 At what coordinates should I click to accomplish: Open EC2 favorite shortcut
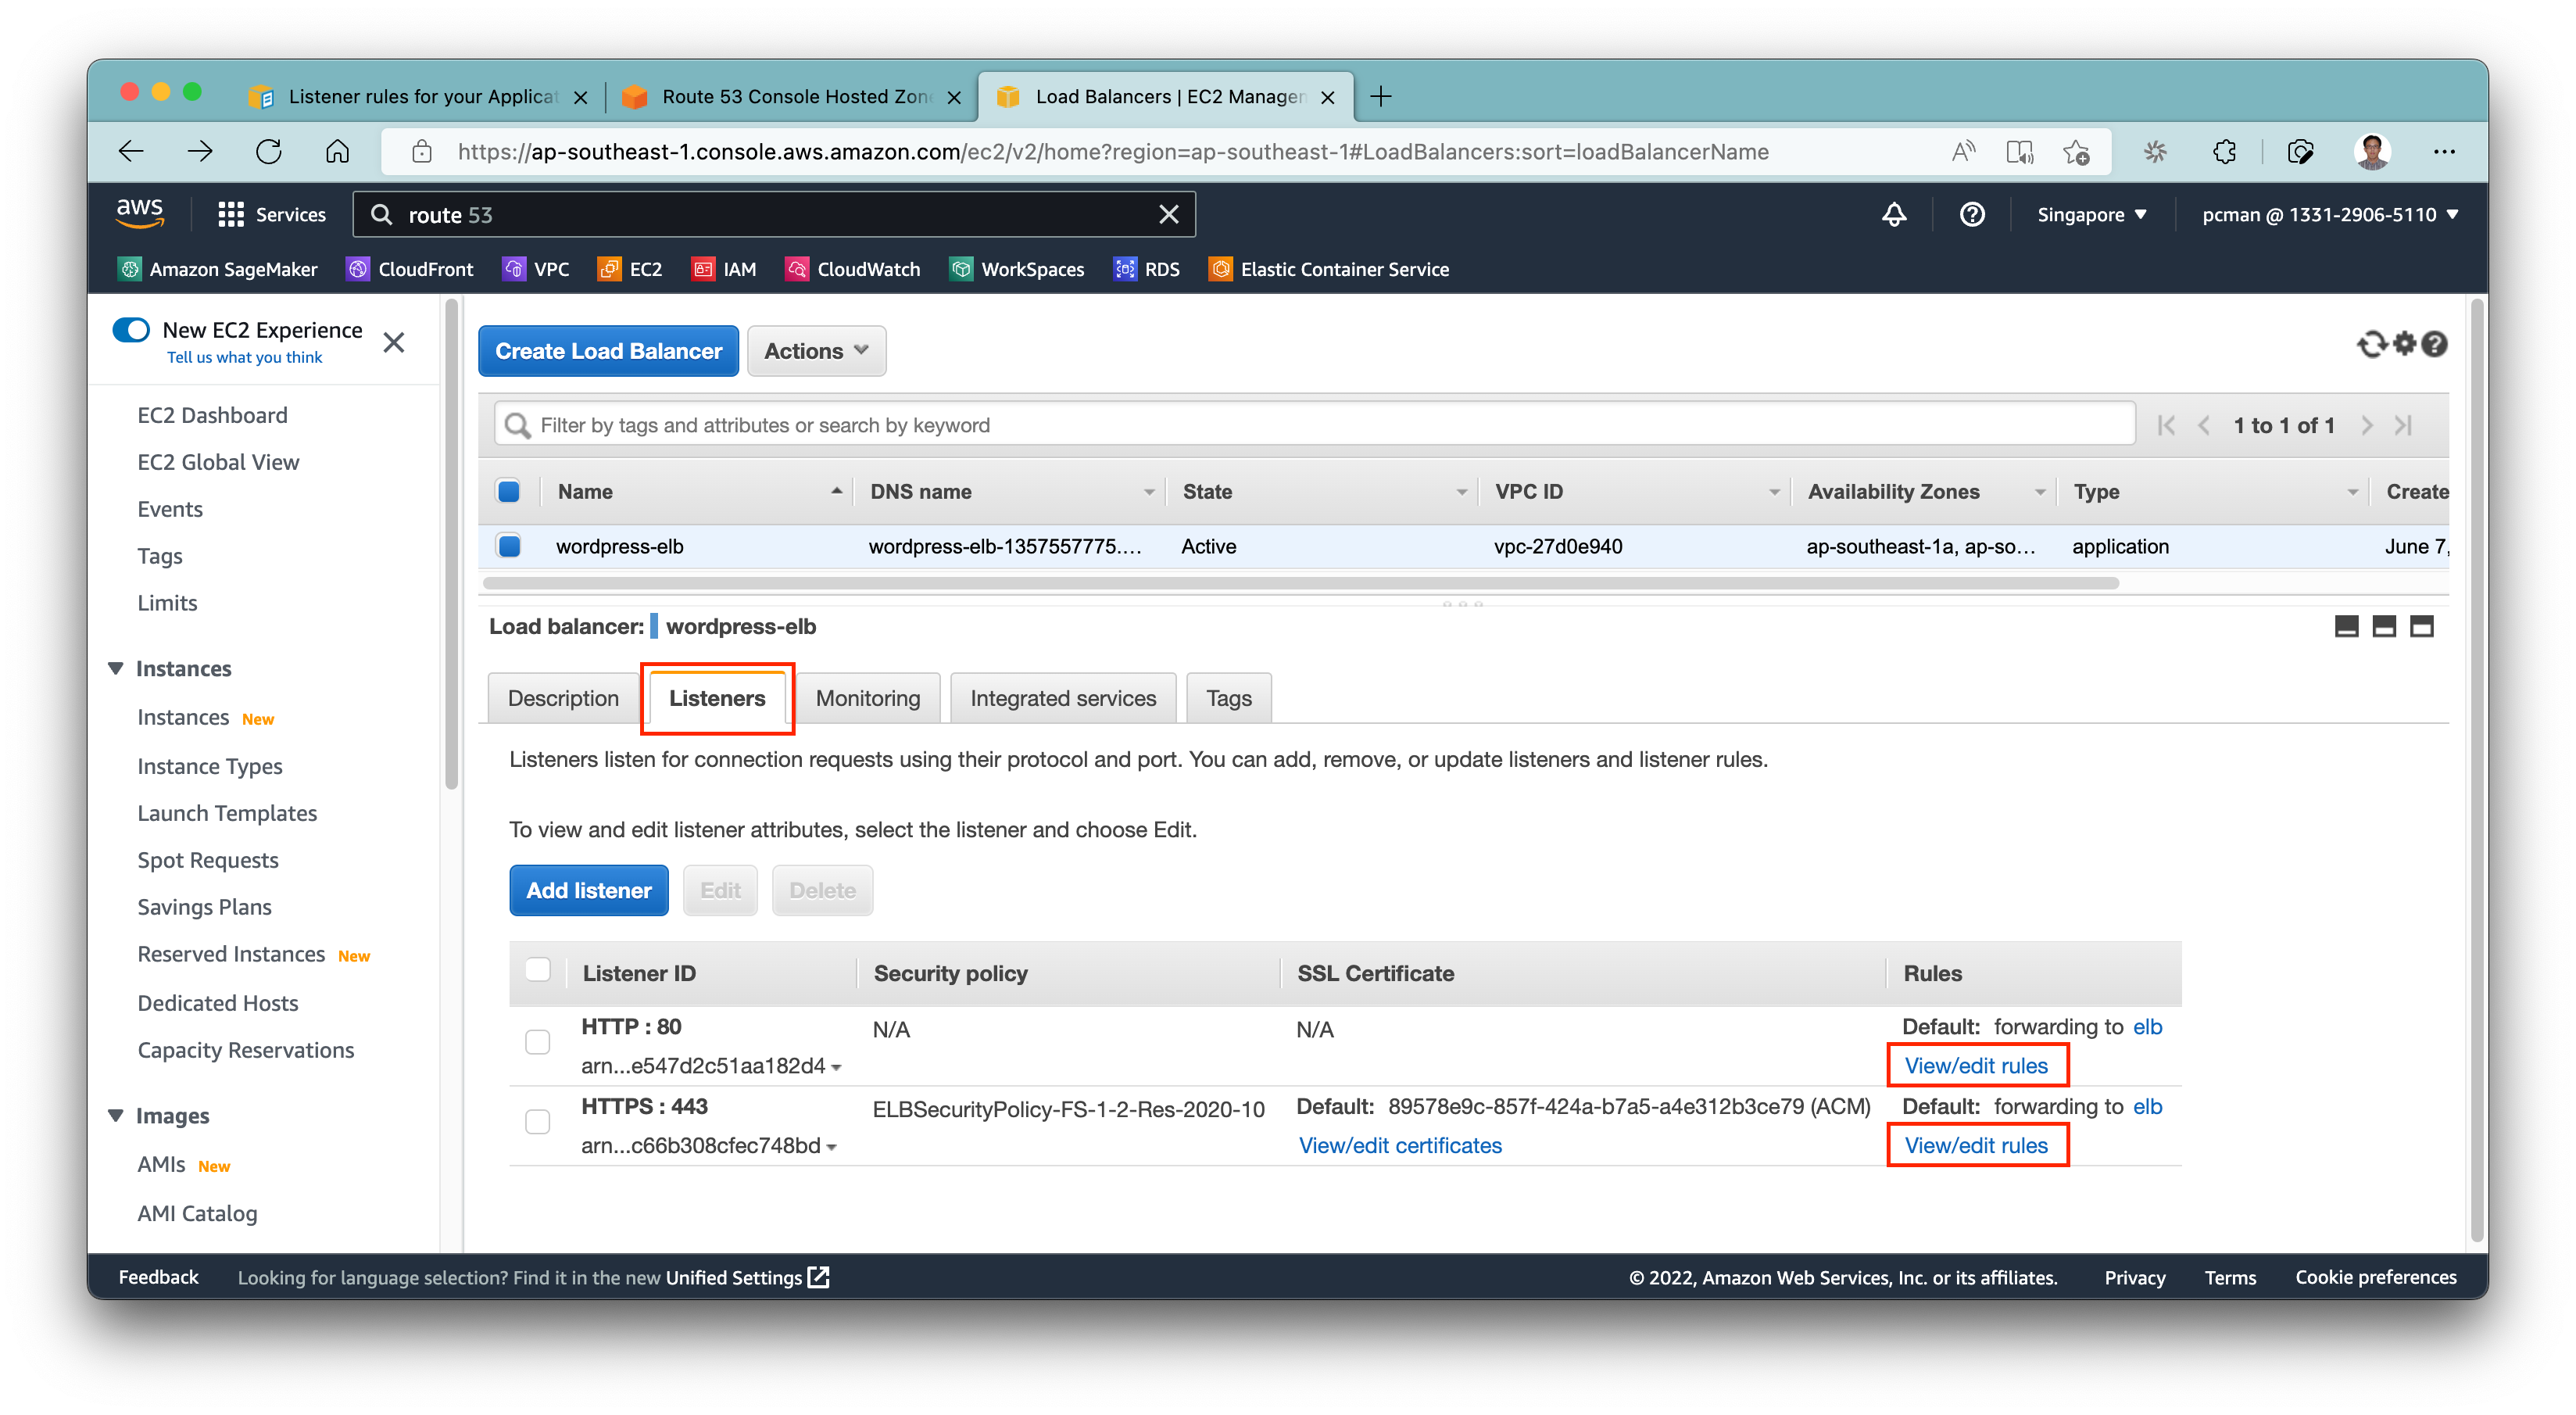[630, 269]
